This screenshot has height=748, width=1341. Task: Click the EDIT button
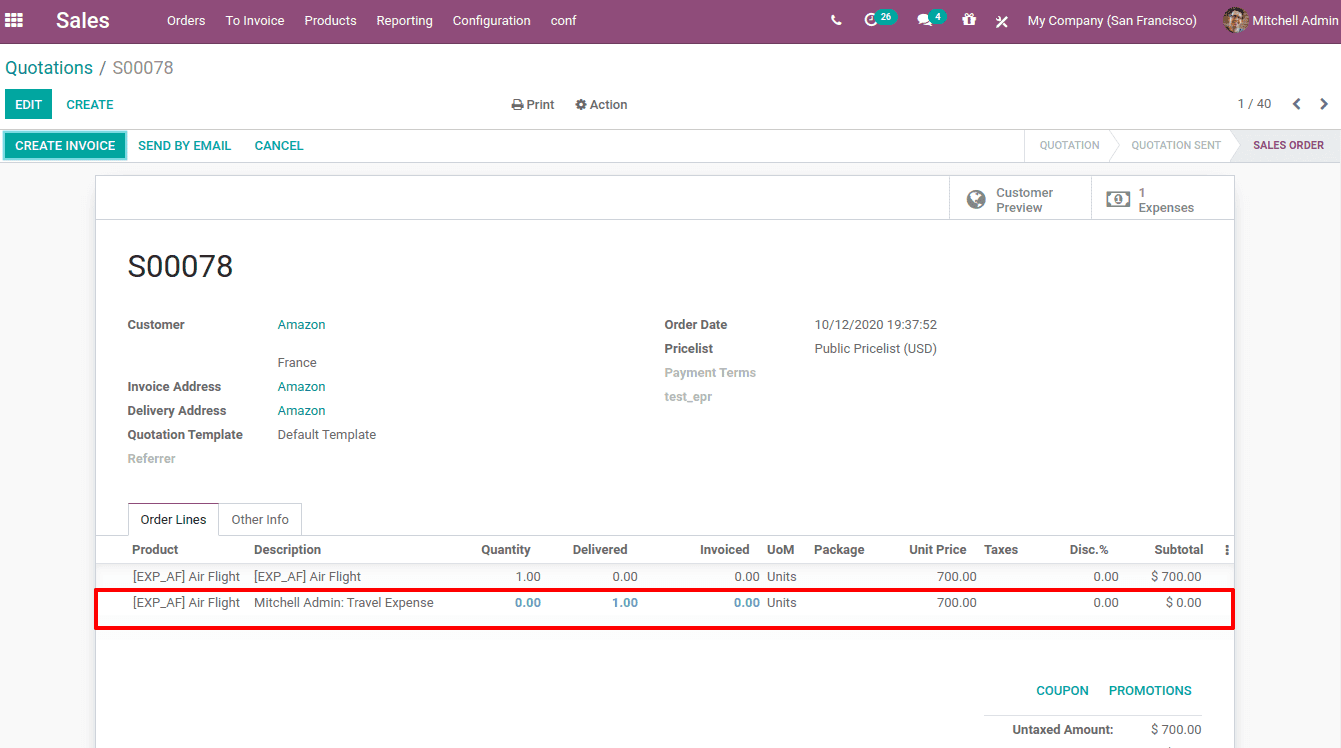tap(28, 104)
